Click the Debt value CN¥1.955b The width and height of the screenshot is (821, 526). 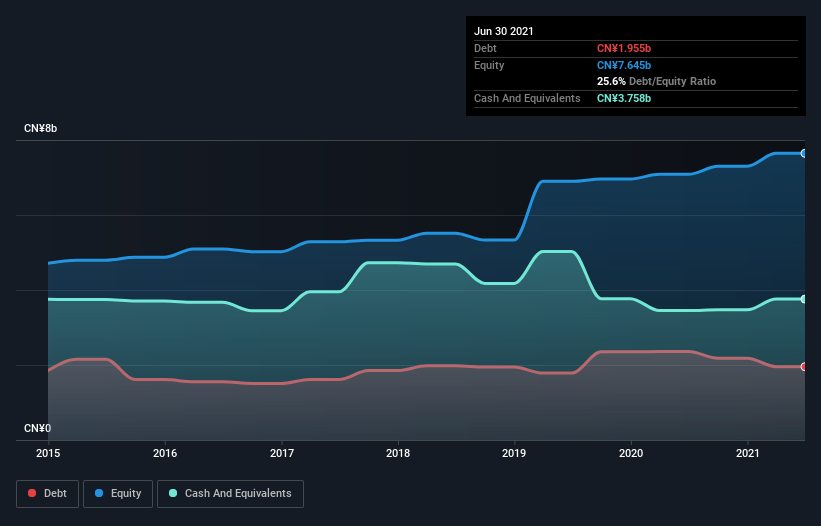click(x=624, y=48)
